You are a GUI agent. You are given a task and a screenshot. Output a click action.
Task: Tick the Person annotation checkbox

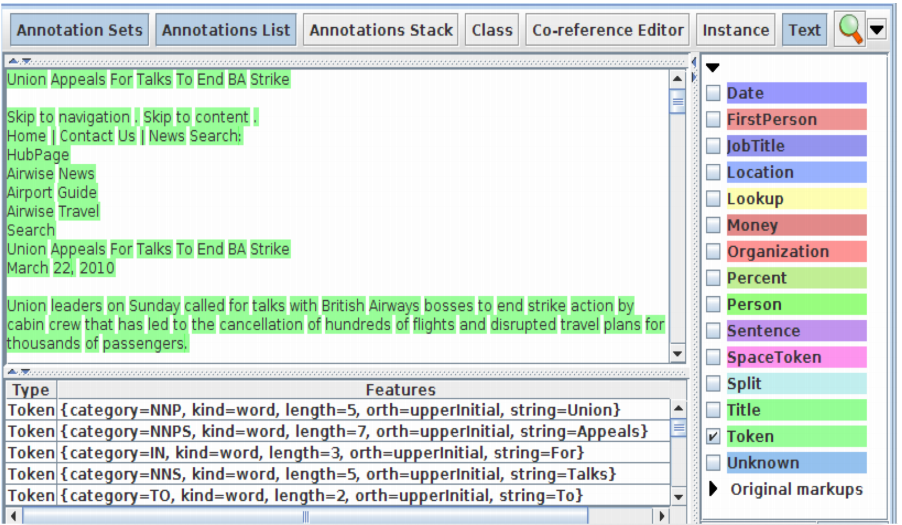coord(713,304)
